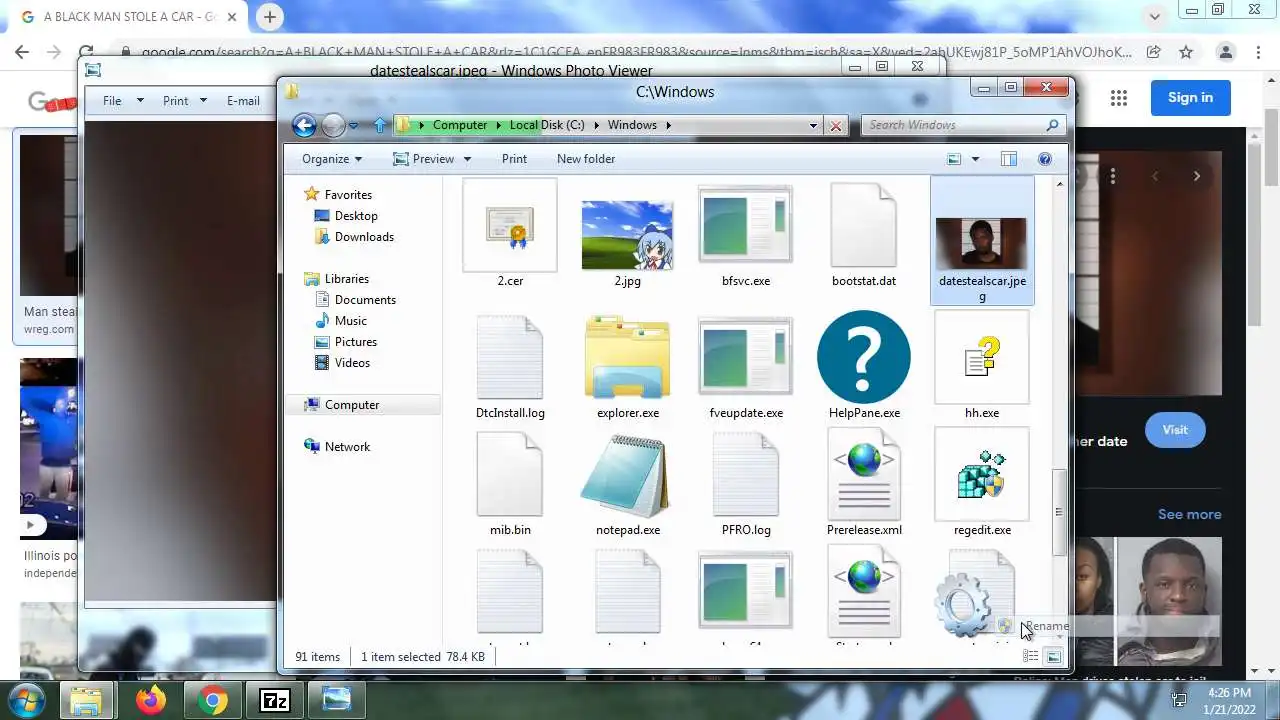Select mib.bin file
The height and width of the screenshot is (720, 1280).
(510, 483)
